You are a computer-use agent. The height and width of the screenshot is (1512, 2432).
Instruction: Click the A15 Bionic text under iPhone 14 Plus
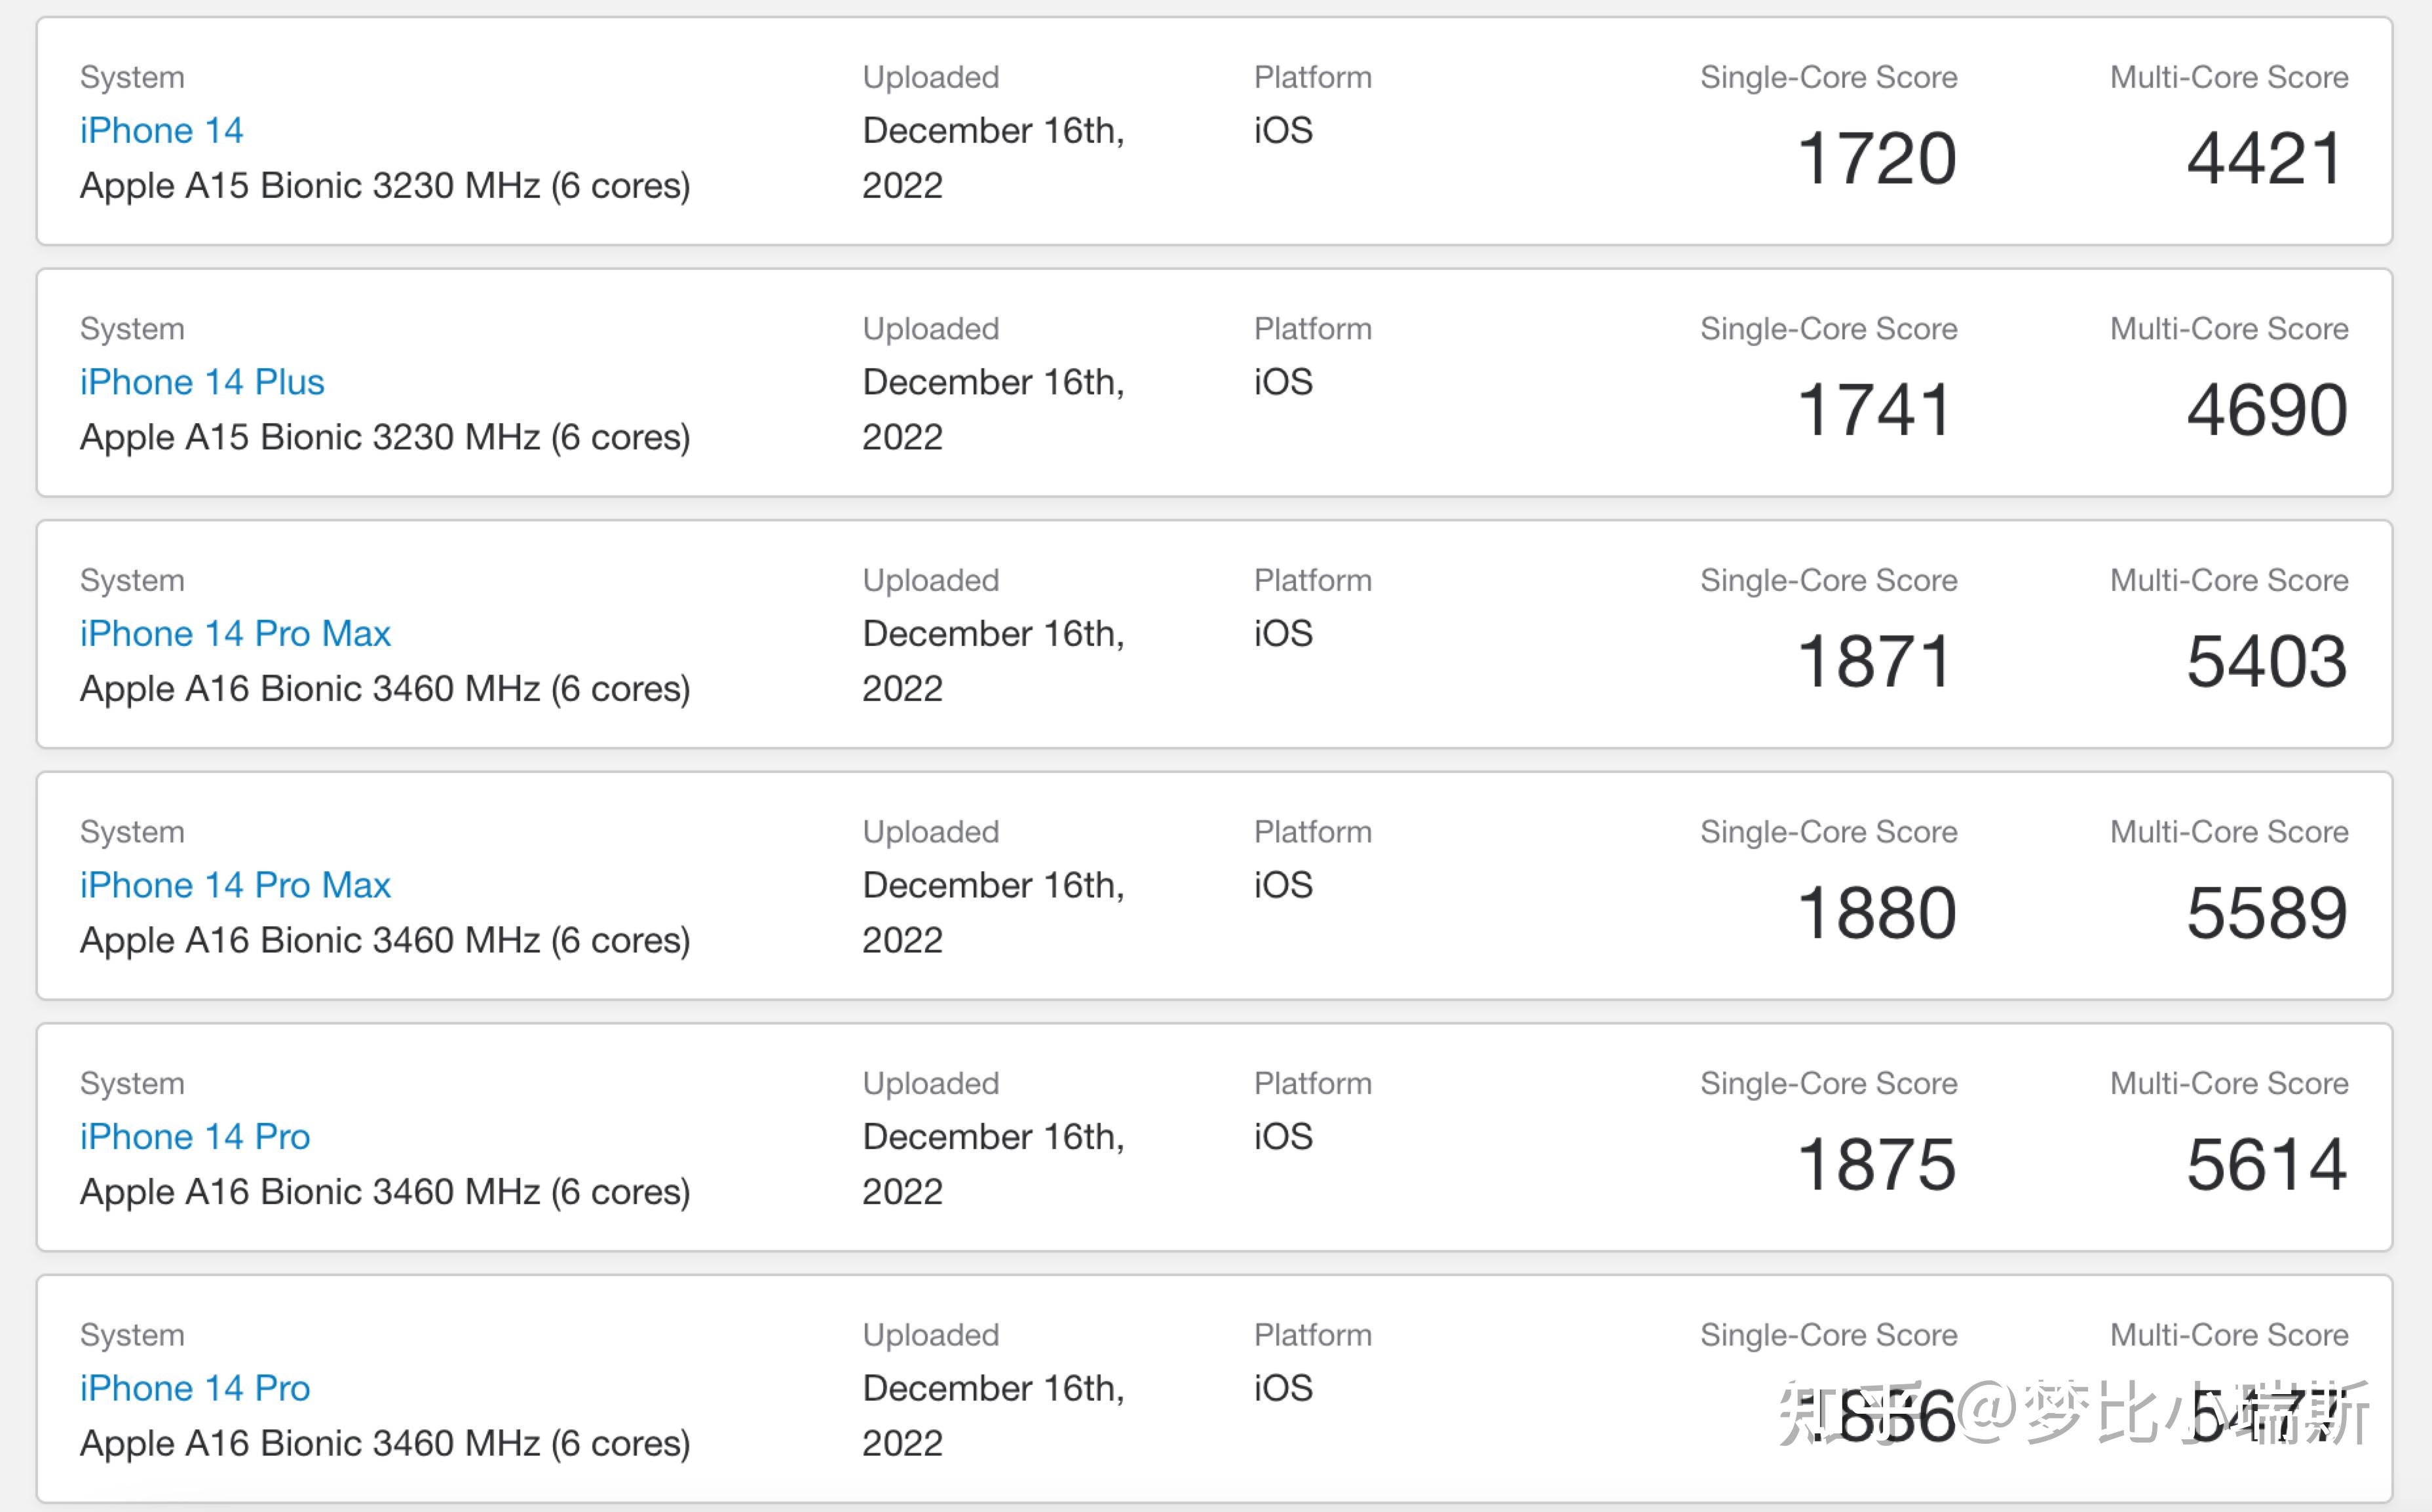point(385,438)
